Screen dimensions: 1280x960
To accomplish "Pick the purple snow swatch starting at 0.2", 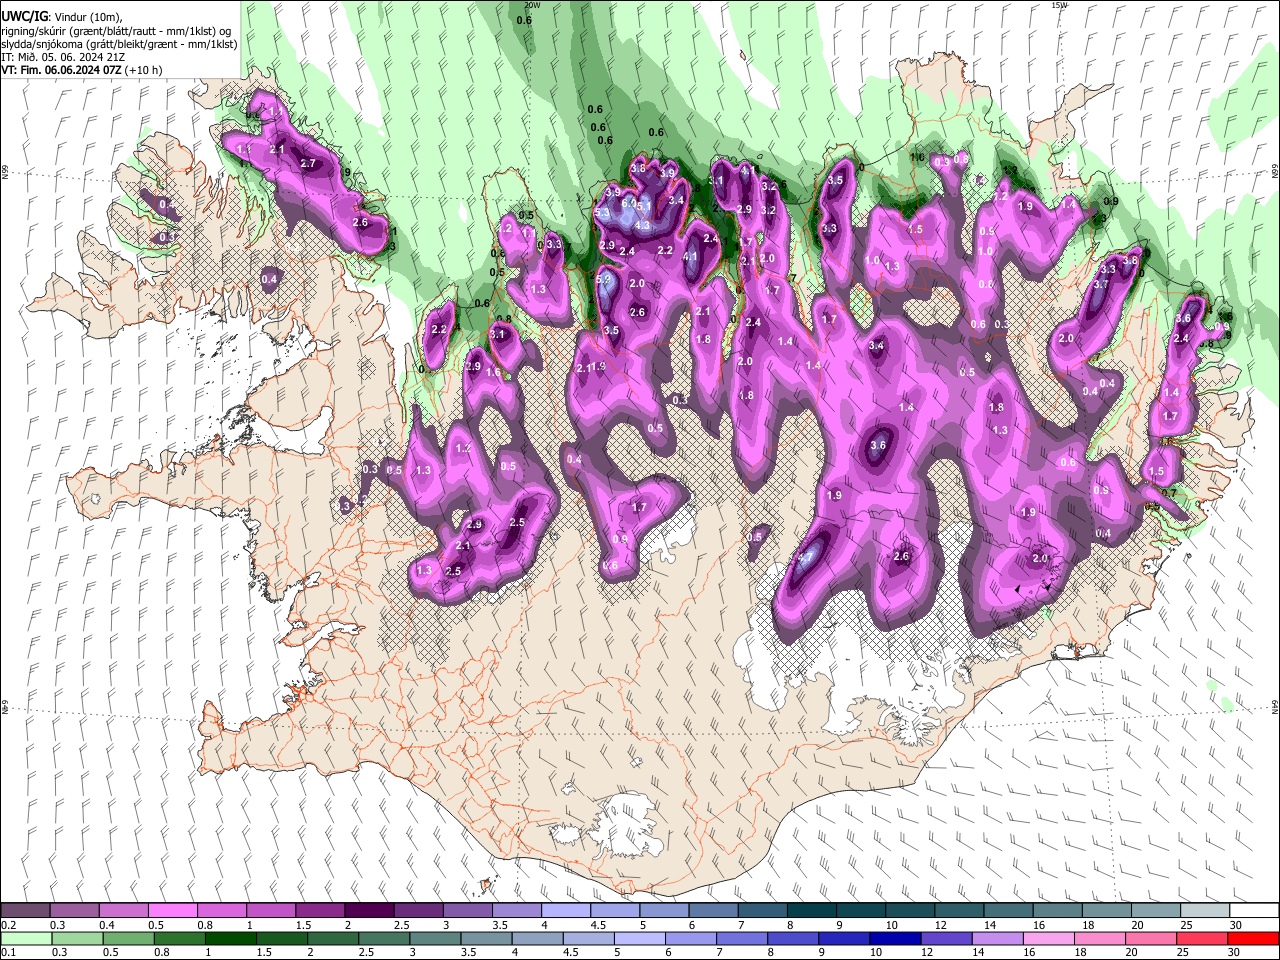I will [x=25, y=911].
